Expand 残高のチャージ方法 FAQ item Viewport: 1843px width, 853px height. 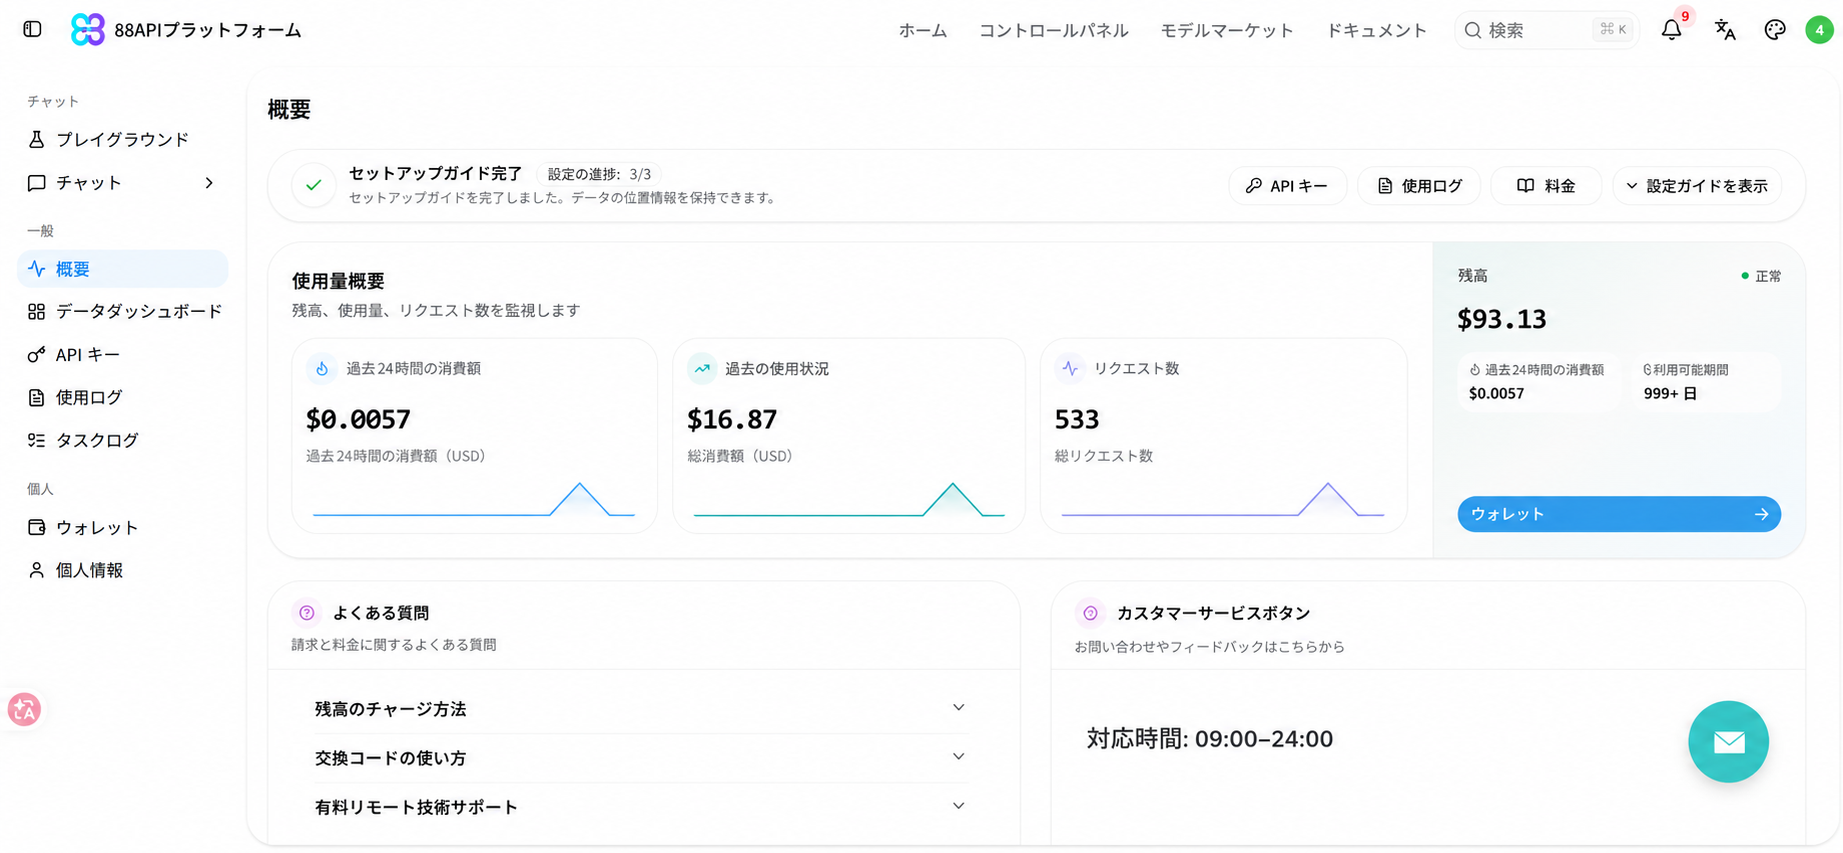click(x=640, y=709)
